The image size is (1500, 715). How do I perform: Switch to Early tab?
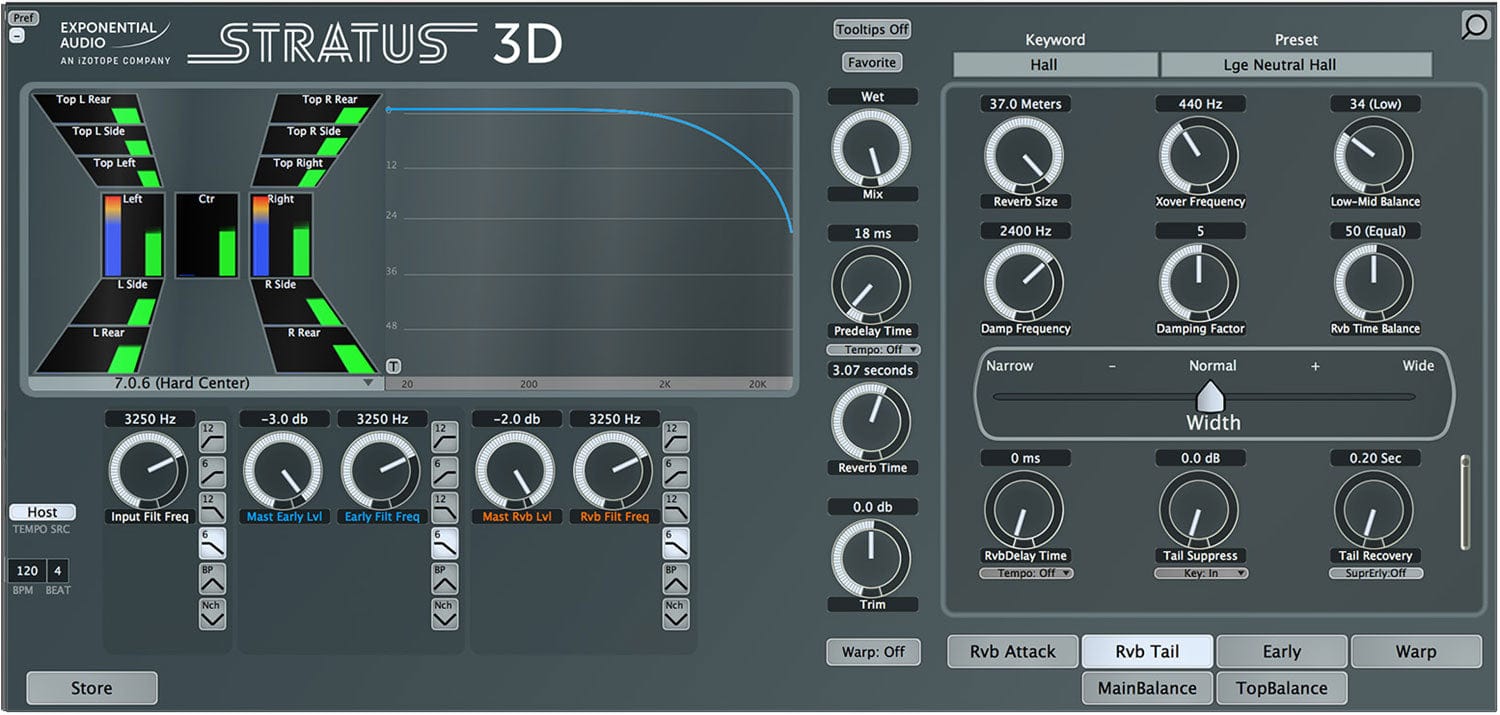click(x=1282, y=652)
